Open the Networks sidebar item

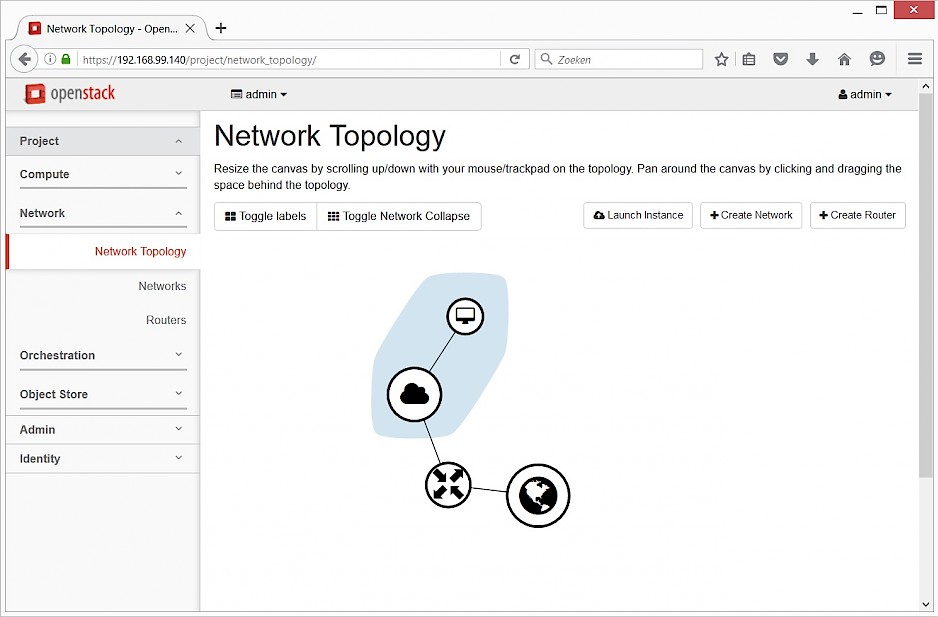(x=162, y=286)
